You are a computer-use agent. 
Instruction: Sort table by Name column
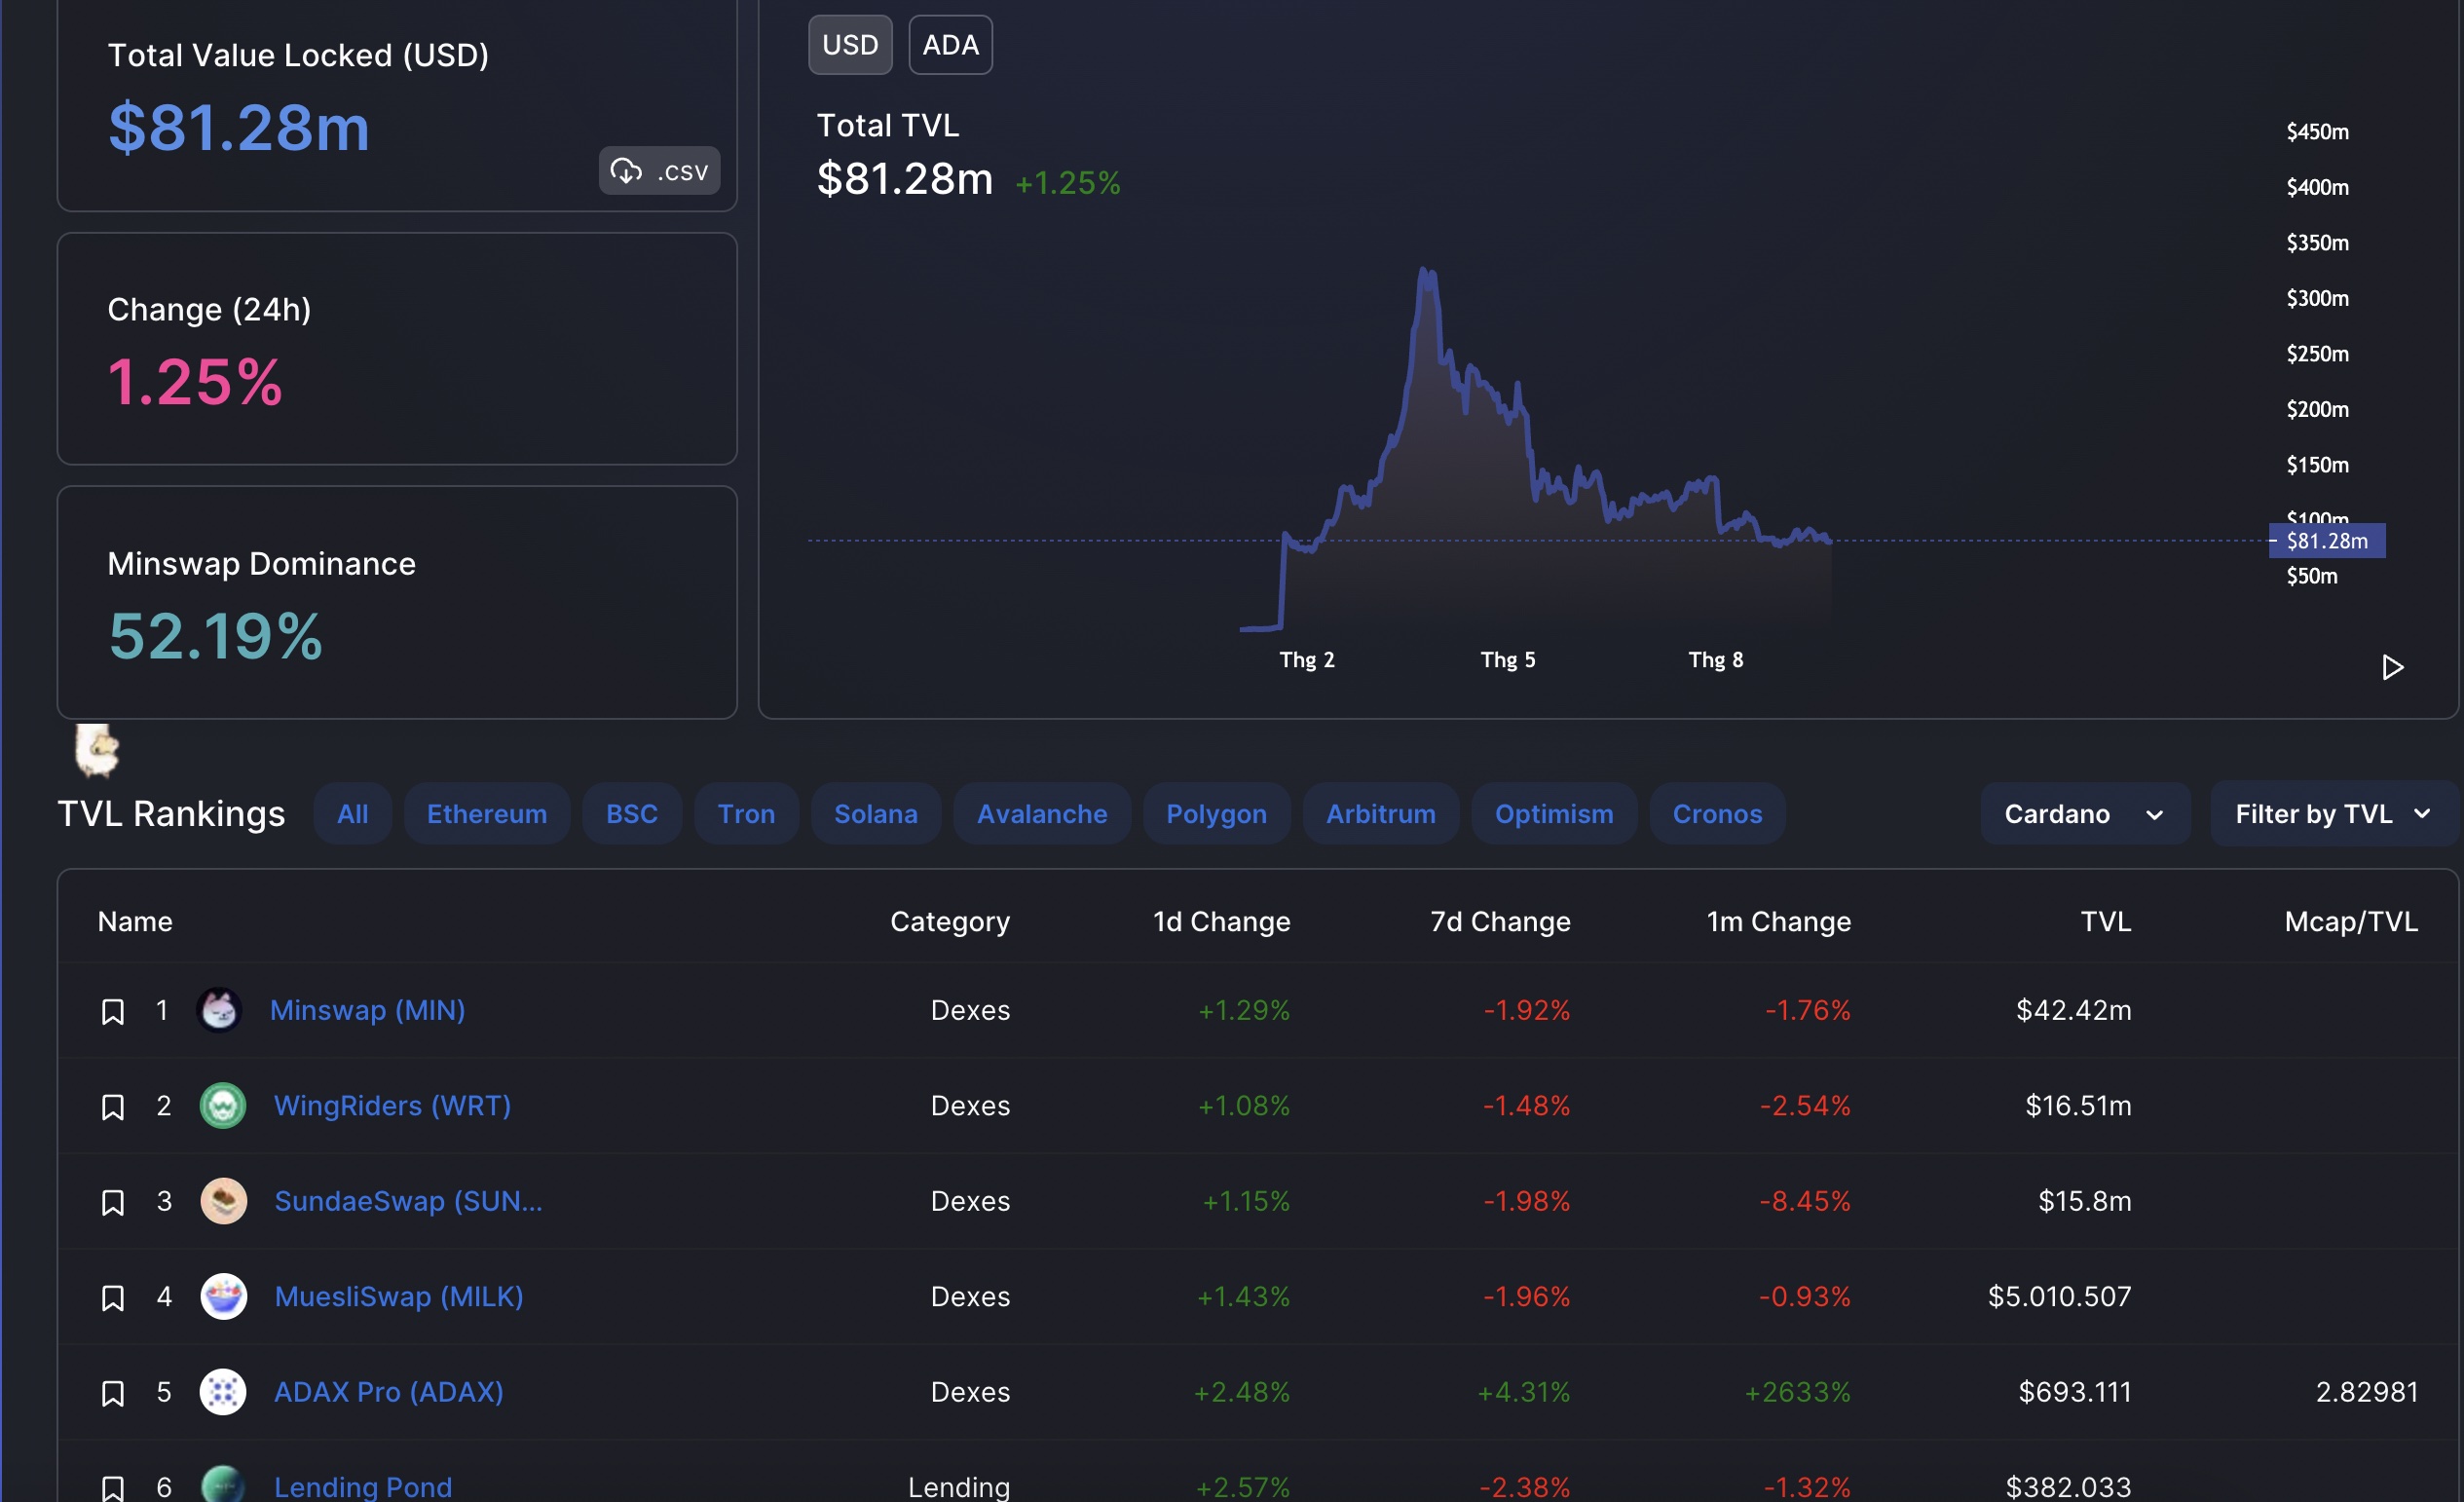[x=135, y=922]
